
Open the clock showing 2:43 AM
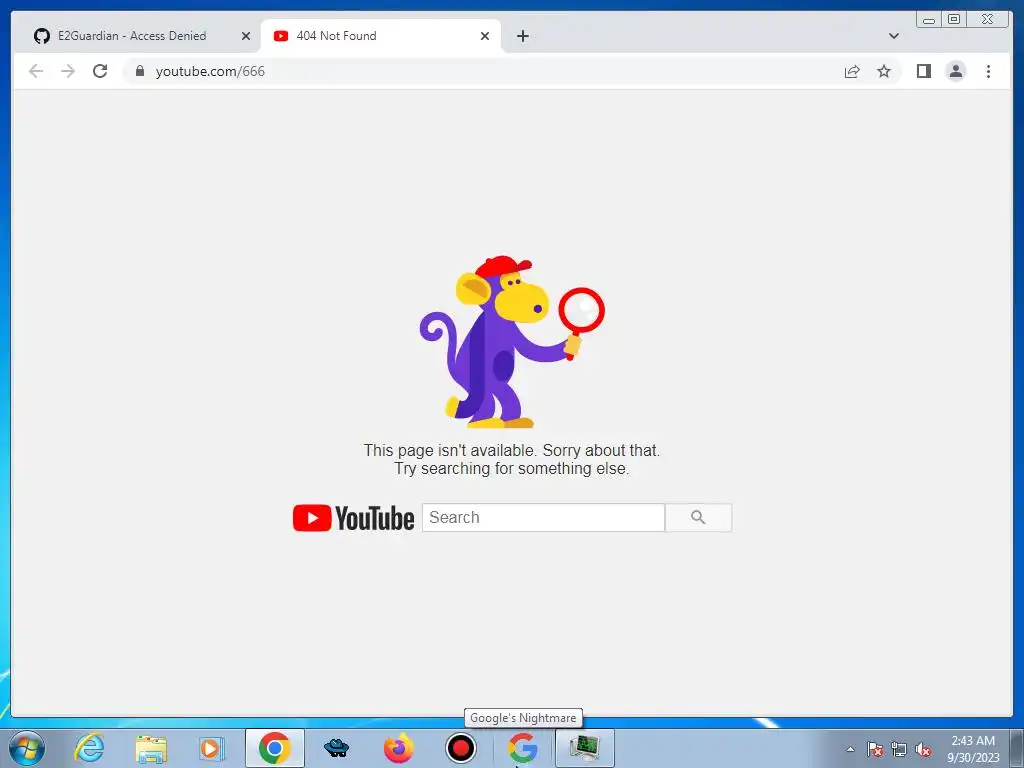click(x=973, y=749)
